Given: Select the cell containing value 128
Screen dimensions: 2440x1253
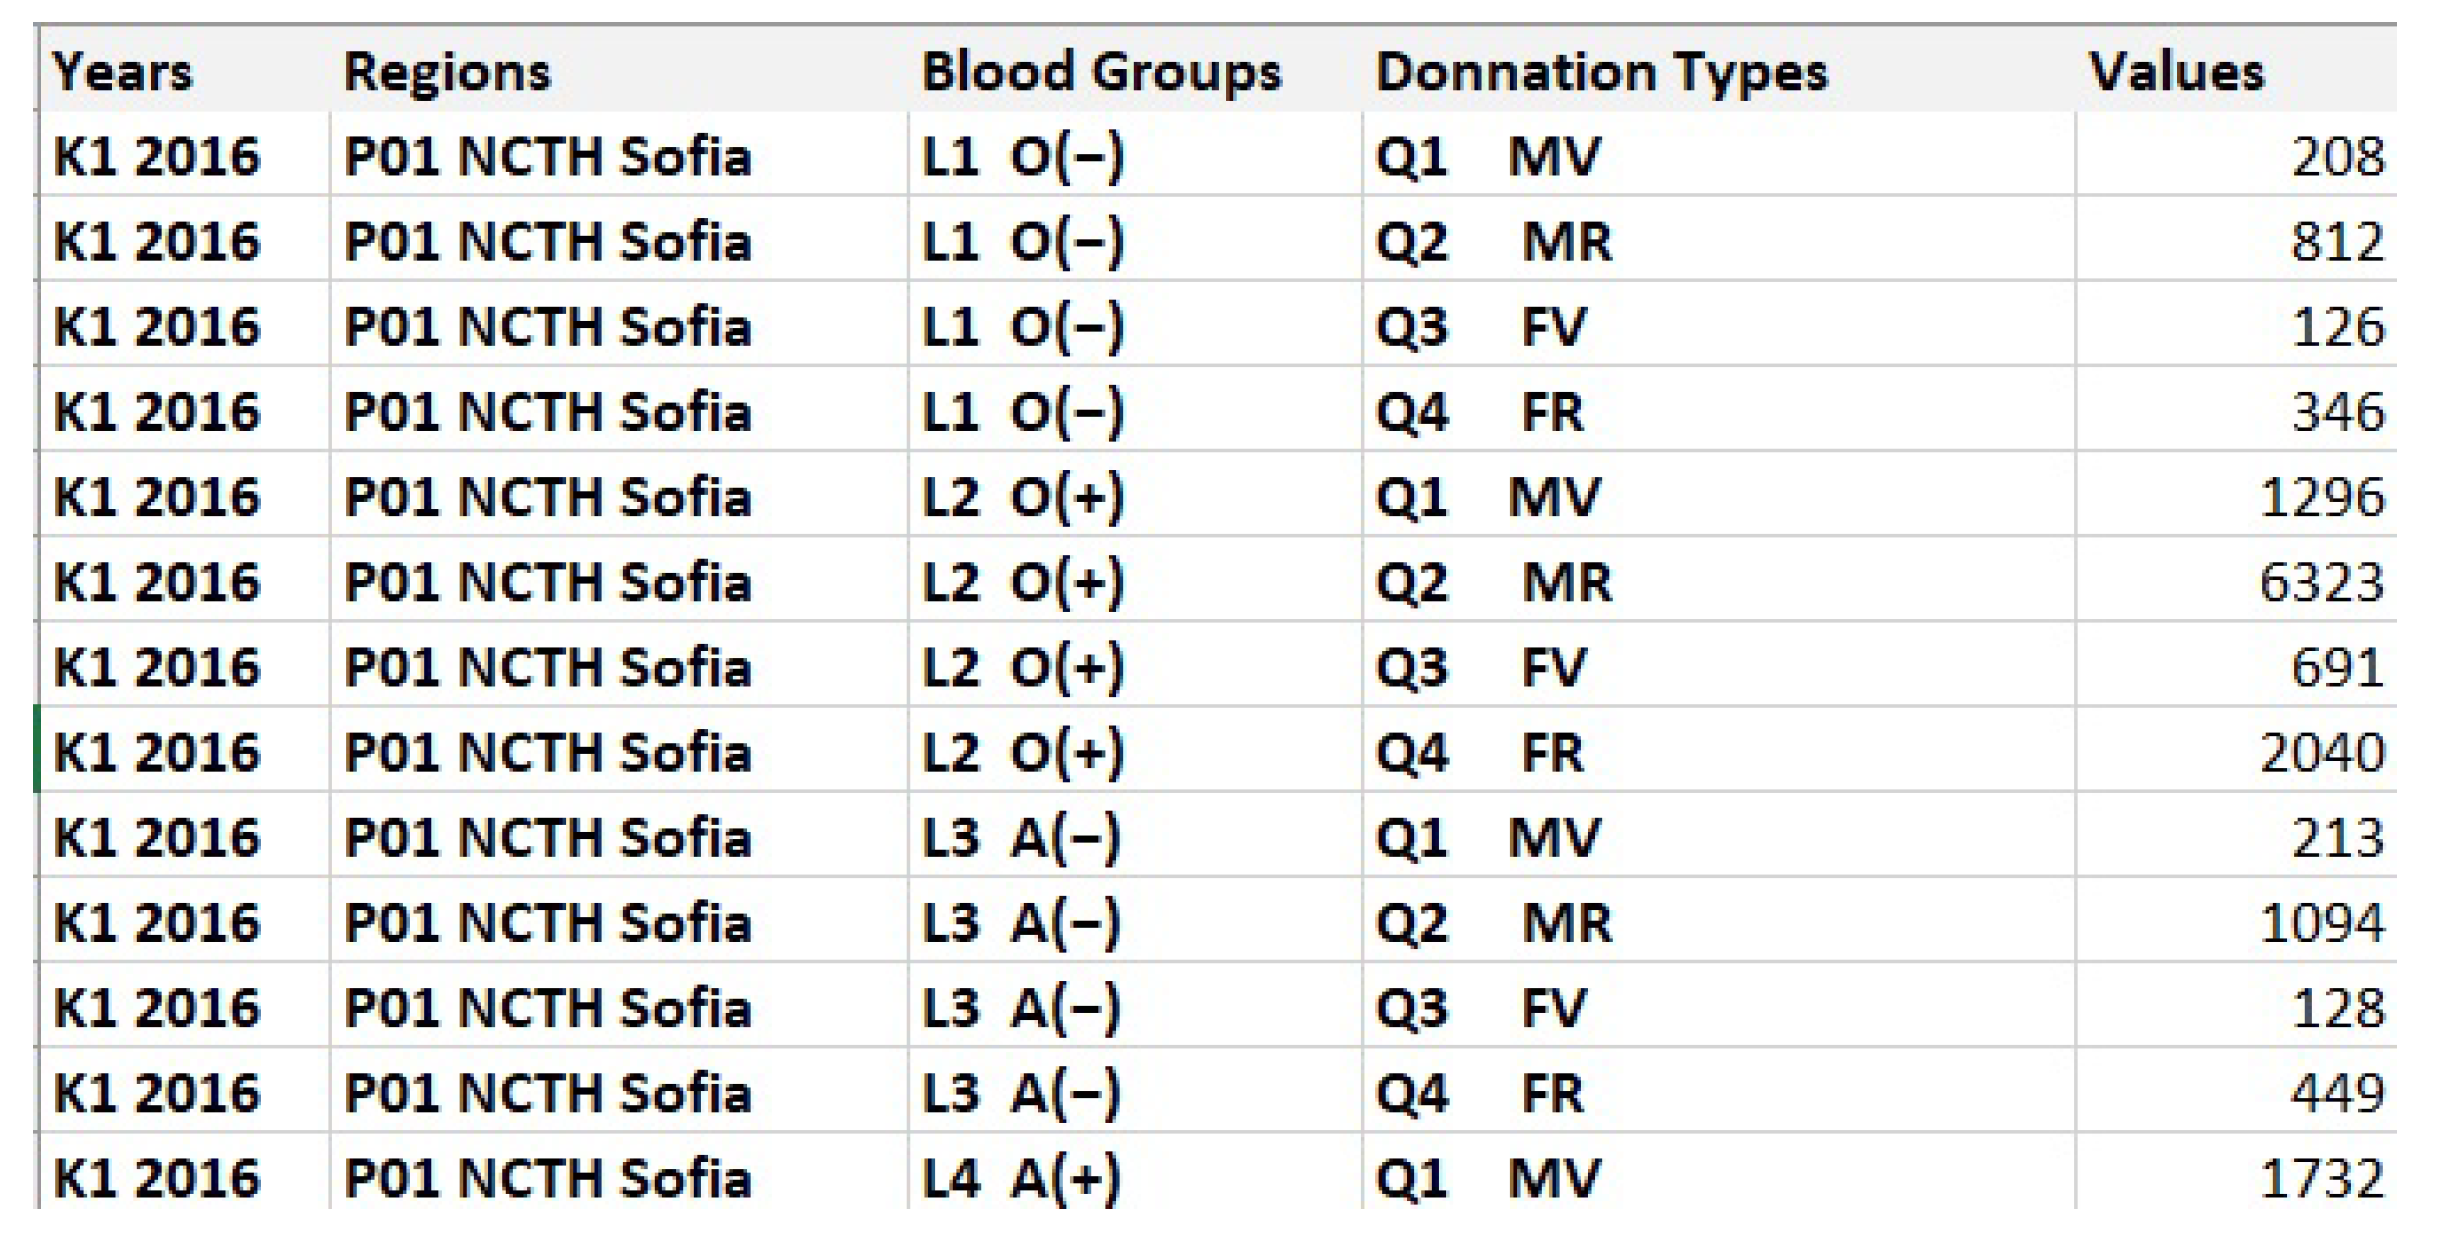Looking at the screenshot, I should tap(2337, 1007).
